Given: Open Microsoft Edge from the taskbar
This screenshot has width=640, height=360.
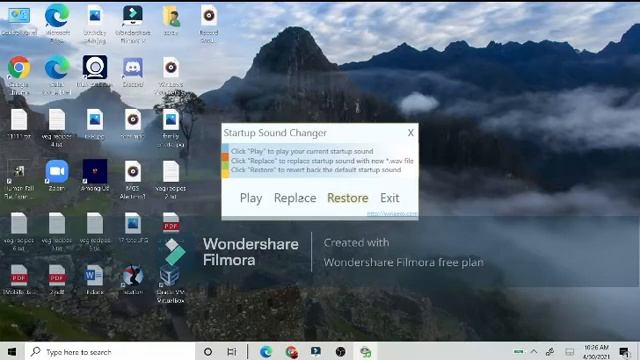Looking at the screenshot, I should tap(266, 351).
